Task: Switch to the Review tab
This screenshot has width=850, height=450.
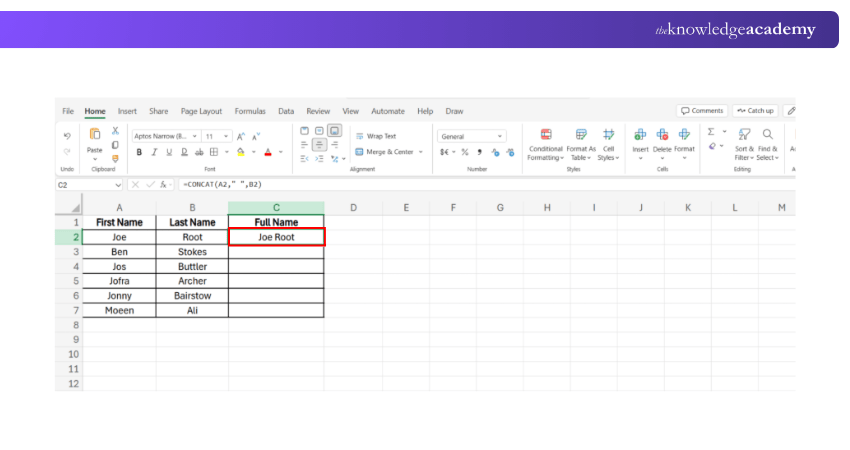Action: [318, 111]
